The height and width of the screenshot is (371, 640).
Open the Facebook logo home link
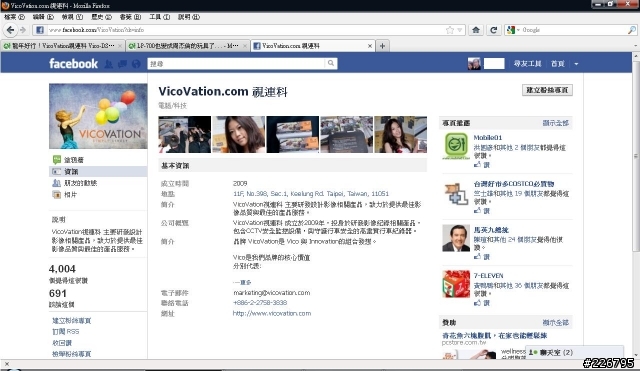(x=73, y=63)
